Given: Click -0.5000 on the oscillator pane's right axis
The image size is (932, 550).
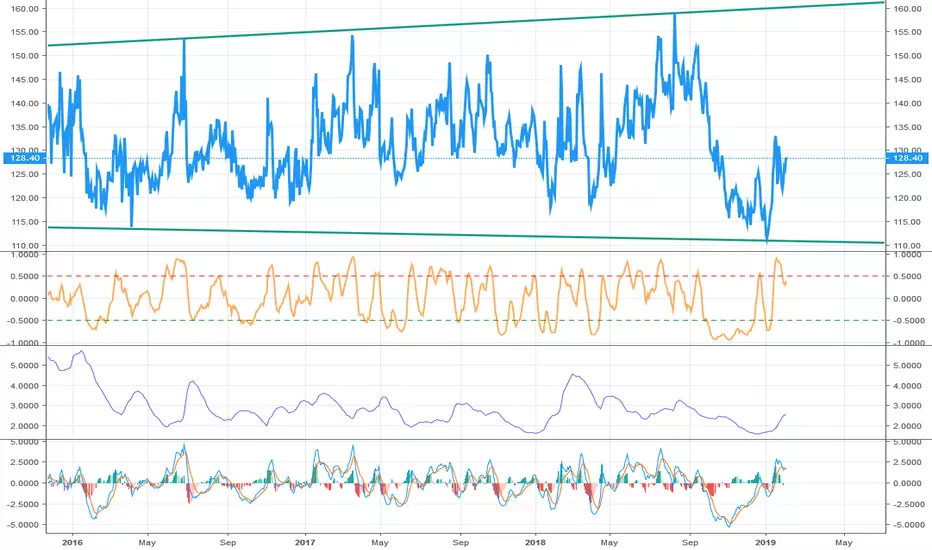Looking at the screenshot, I should click(x=908, y=320).
